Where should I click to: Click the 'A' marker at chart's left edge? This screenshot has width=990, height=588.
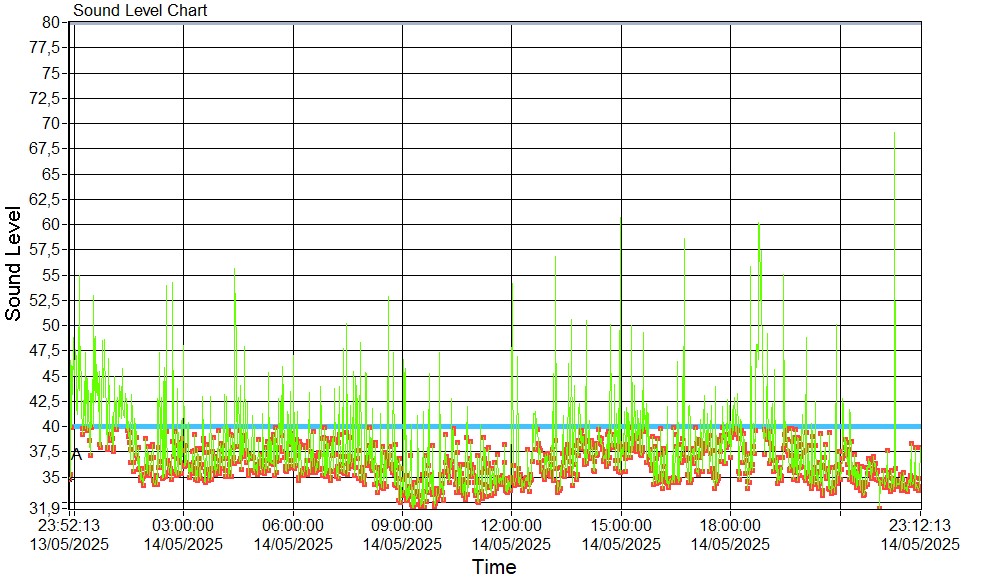point(76,454)
